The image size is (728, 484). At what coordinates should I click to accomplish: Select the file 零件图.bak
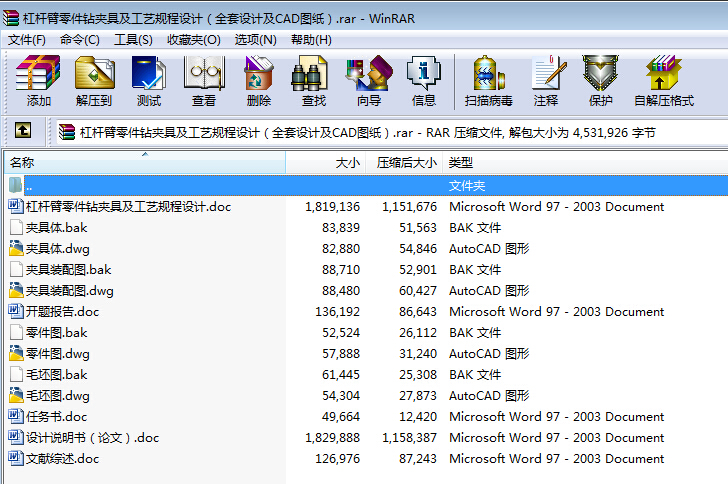(57, 333)
